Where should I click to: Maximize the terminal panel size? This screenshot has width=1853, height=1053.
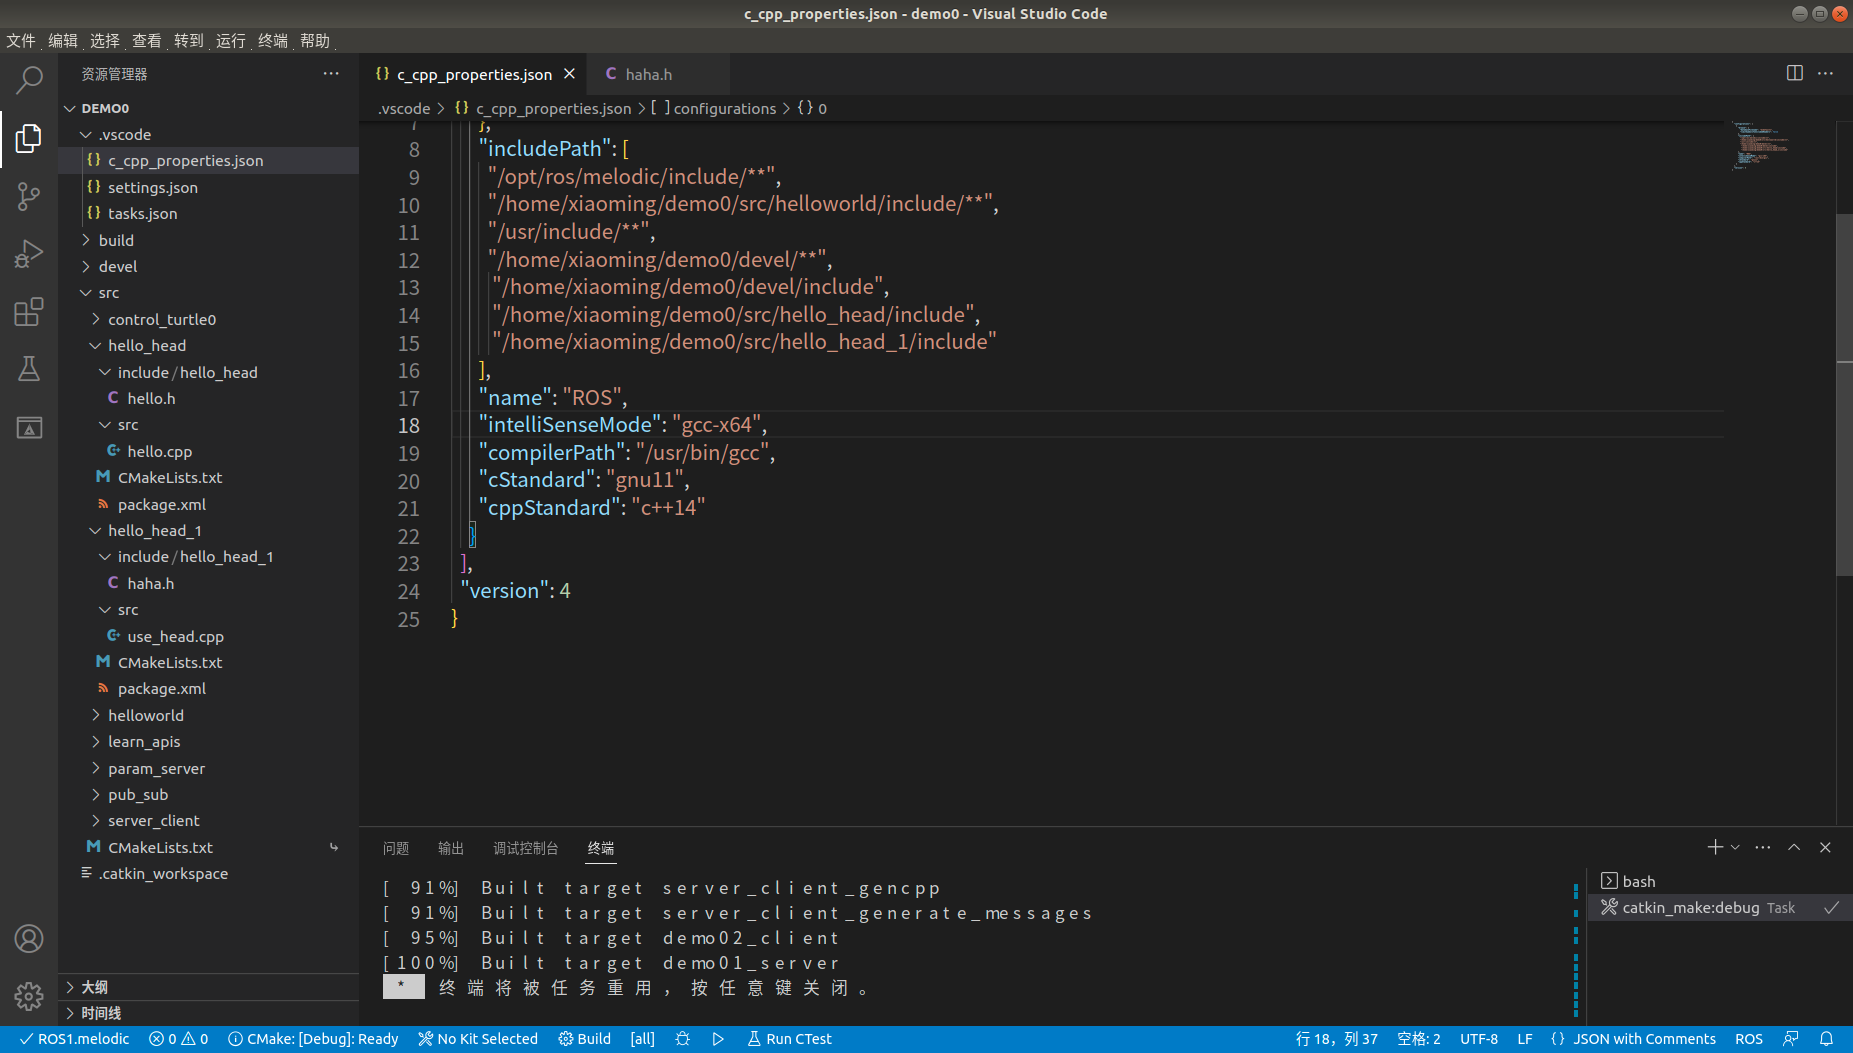(1794, 847)
